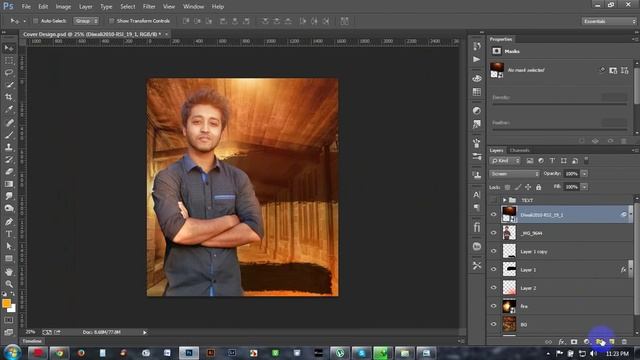Open the Screen blend mode dropdown
This screenshot has width=640, height=360.
[x=515, y=174]
